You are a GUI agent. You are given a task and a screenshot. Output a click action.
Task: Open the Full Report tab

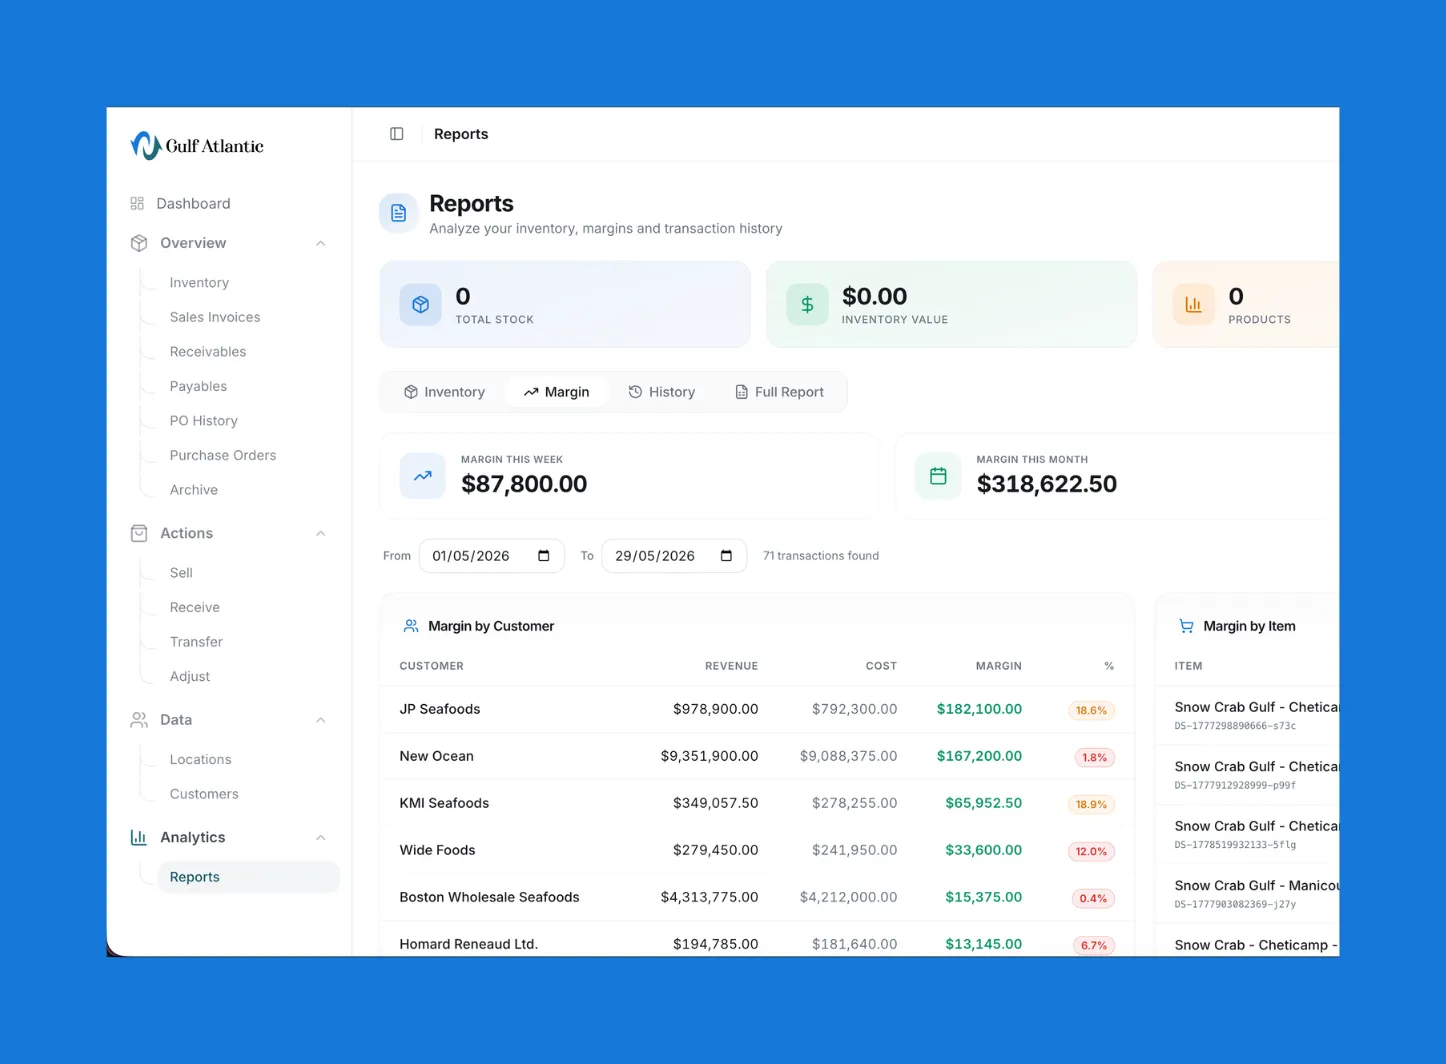[780, 392]
